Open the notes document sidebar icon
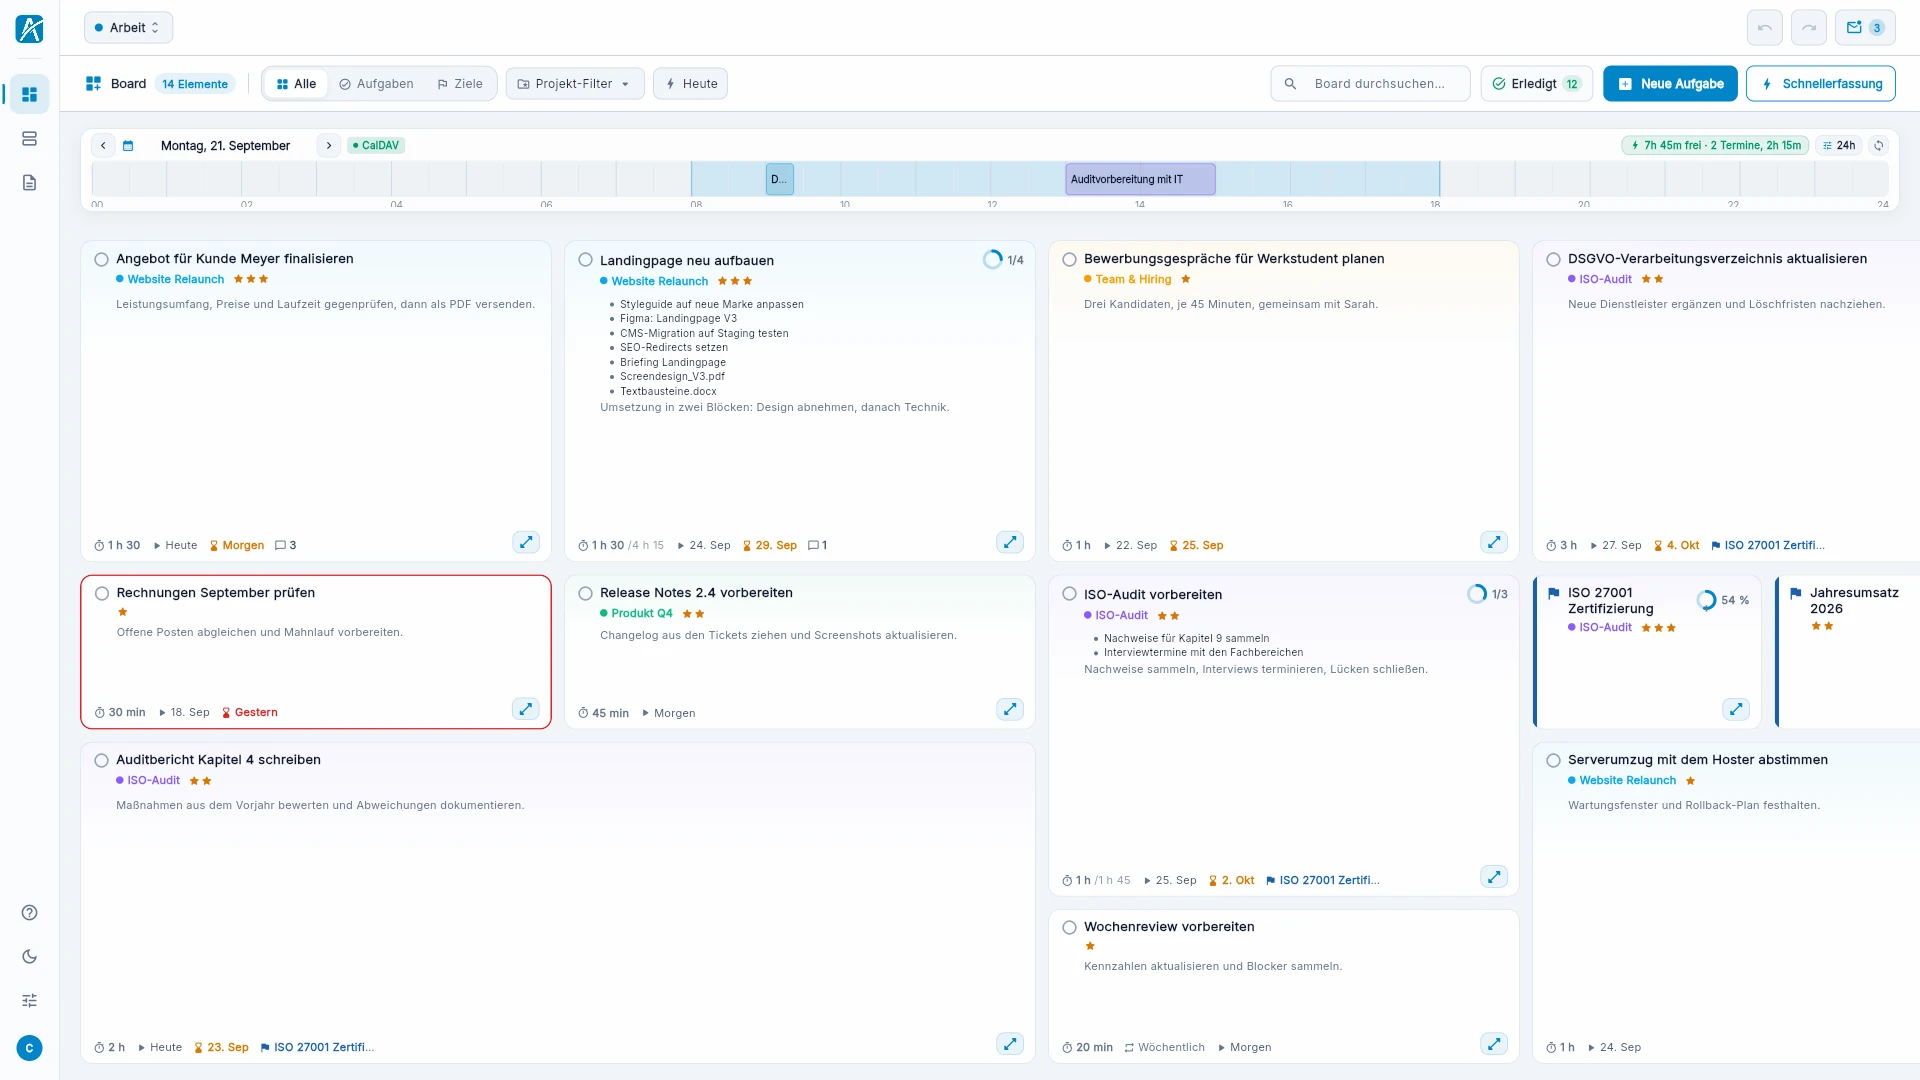This screenshot has width=1920, height=1080. 29,182
